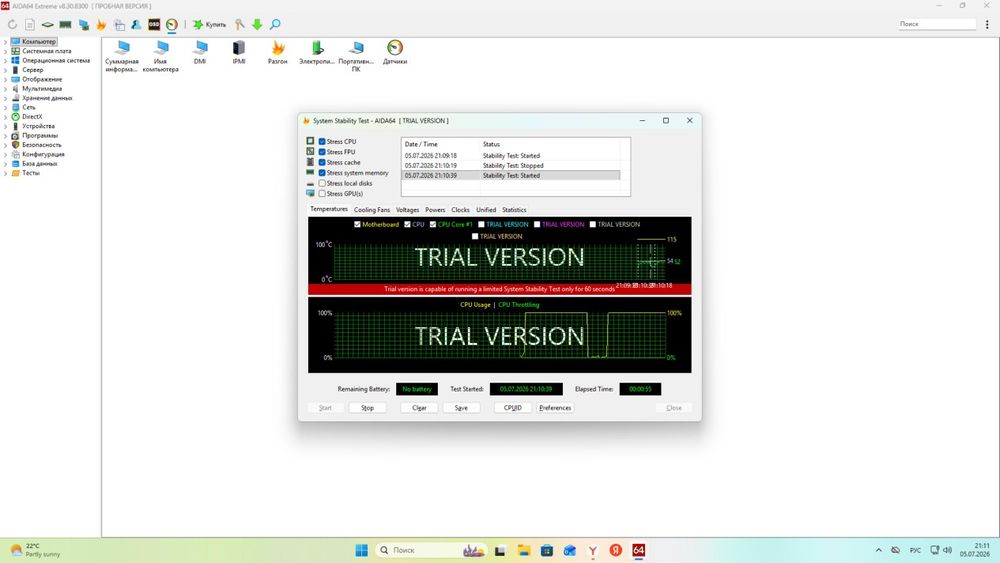1000x563 pixels.
Task: Expand the Мультимедиа tree node
Action: pos(5,89)
